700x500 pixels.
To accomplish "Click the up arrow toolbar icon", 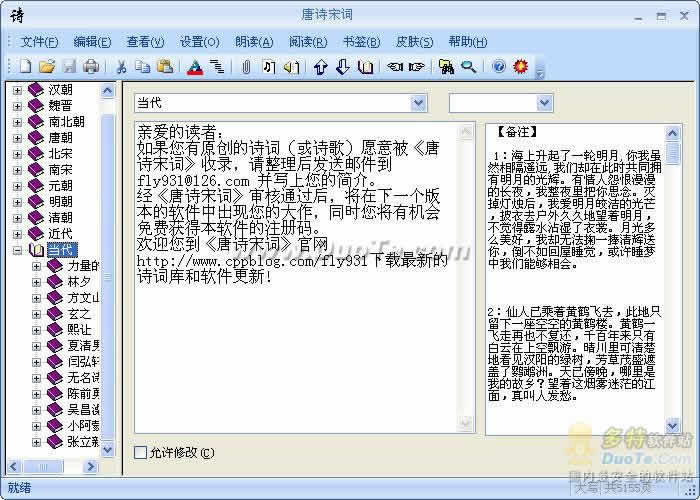I will coord(321,67).
